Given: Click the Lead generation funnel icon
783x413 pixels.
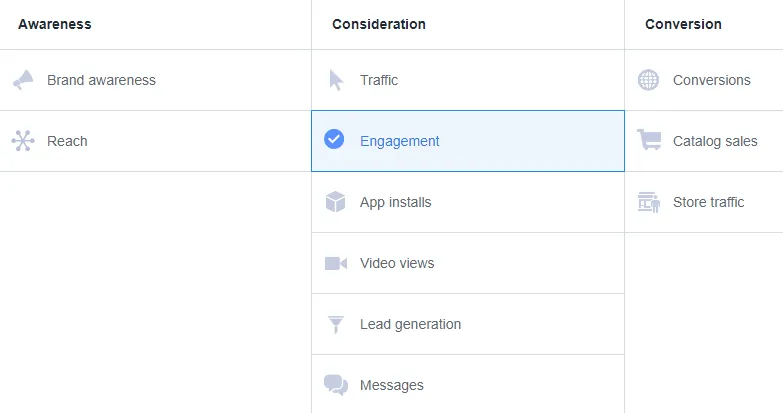Looking at the screenshot, I should [x=335, y=324].
